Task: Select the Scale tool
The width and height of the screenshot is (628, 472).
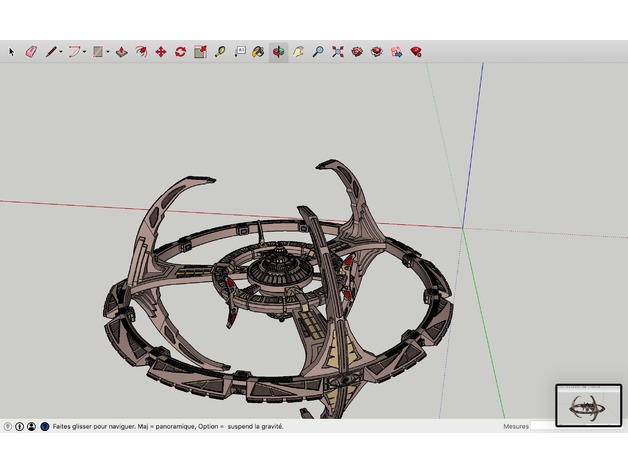Action: tap(200, 51)
